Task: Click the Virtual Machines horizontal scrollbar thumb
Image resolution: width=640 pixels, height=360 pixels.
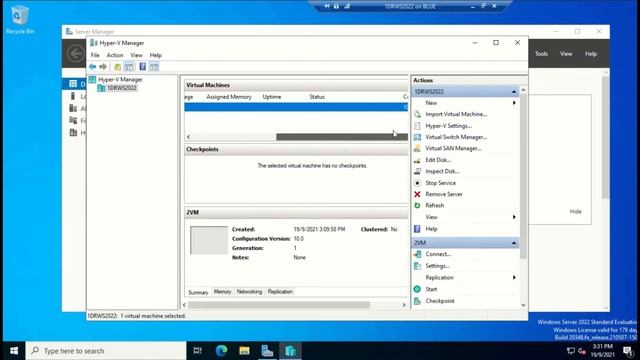Action: [342, 137]
